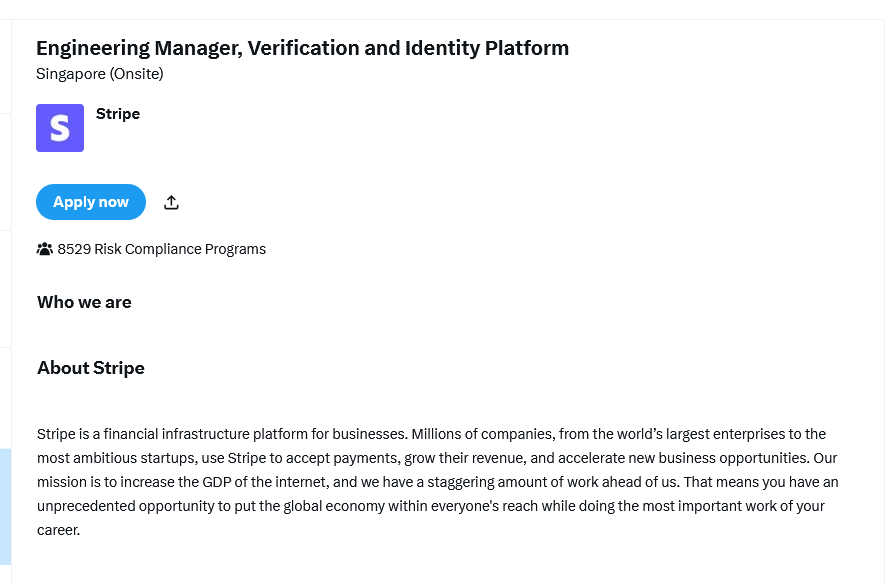Click the Apply now button

91,202
